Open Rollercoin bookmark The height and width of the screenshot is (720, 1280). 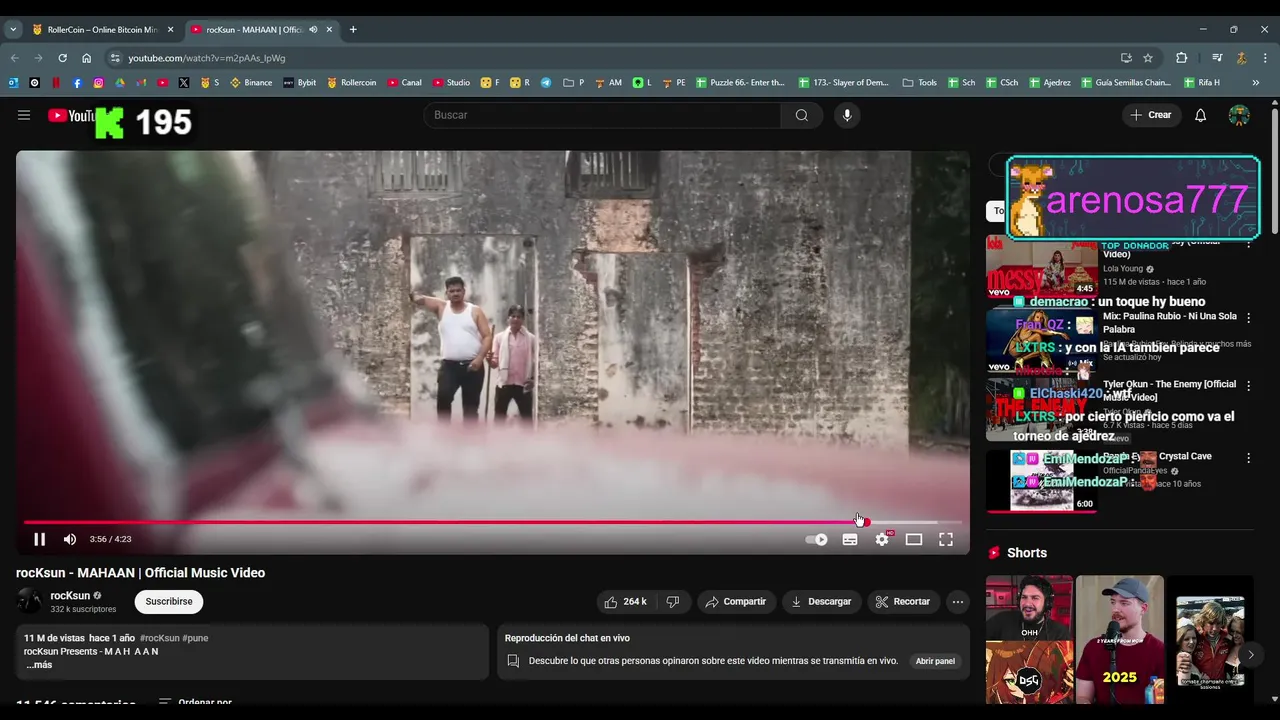click(352, 83)
